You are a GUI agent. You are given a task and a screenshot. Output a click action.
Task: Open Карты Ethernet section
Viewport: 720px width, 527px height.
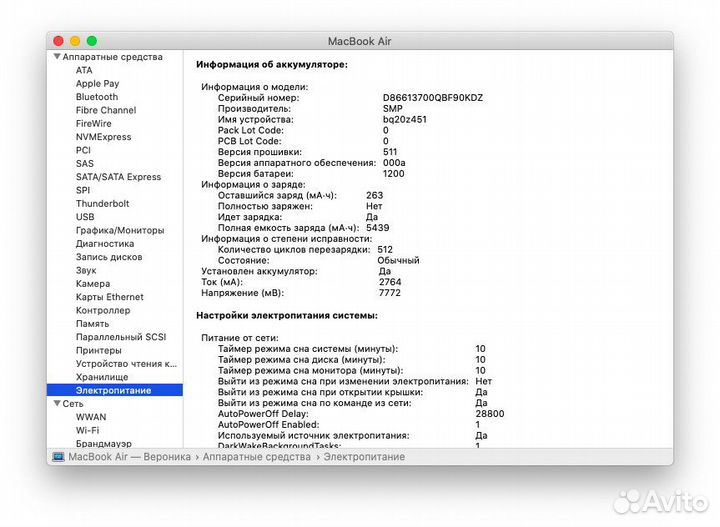click(x=110, y=297)
